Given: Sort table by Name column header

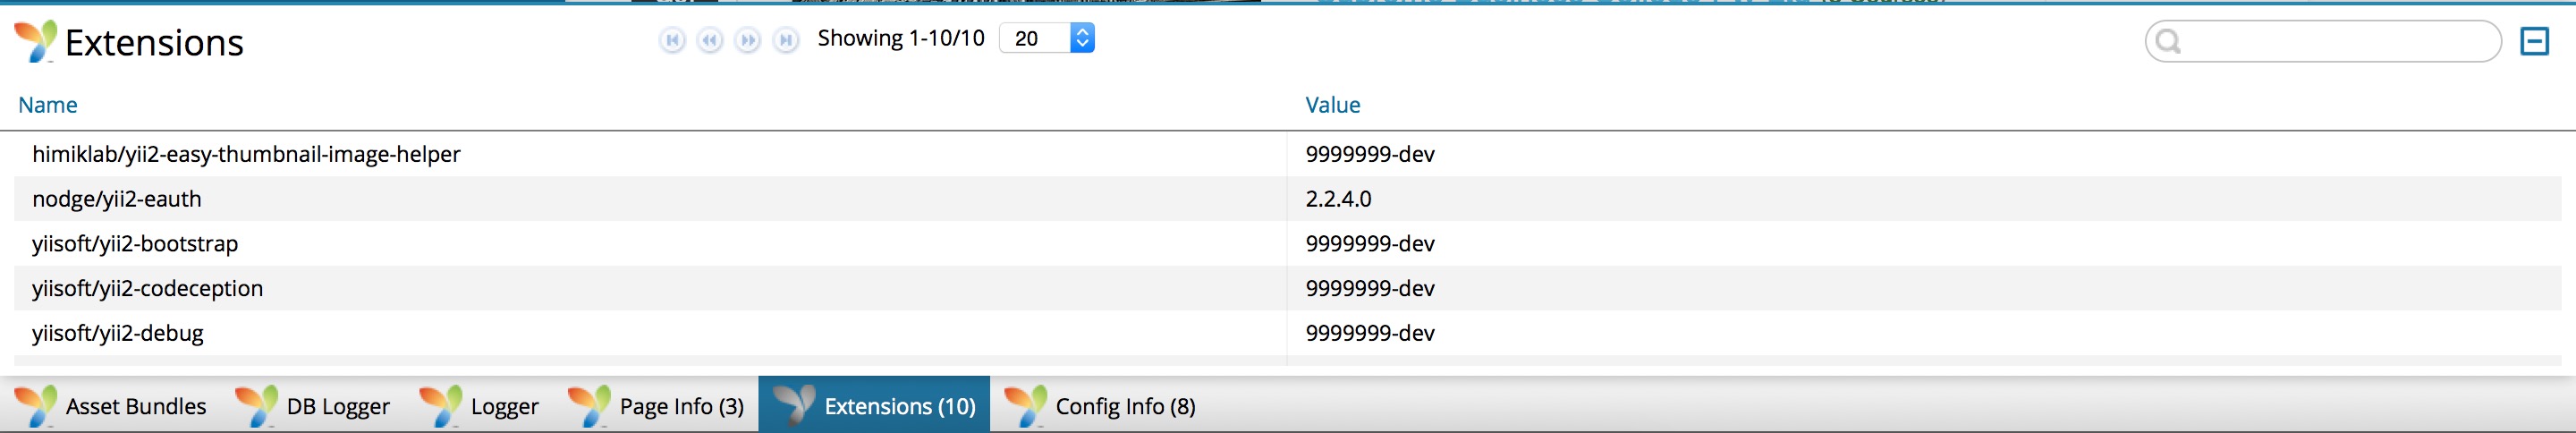Looking at the screenshot, I should [x=48, y=105].
